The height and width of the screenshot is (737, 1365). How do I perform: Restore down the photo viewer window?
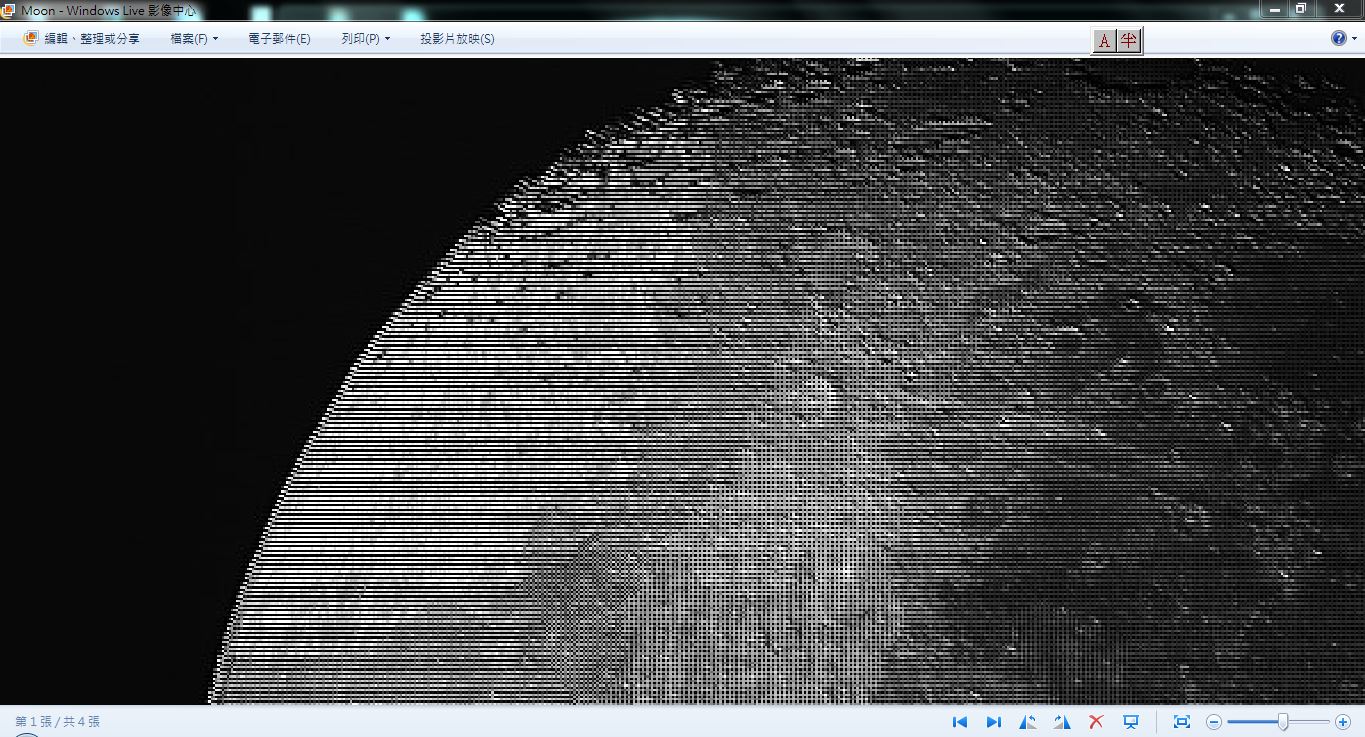click(1301, 8)
